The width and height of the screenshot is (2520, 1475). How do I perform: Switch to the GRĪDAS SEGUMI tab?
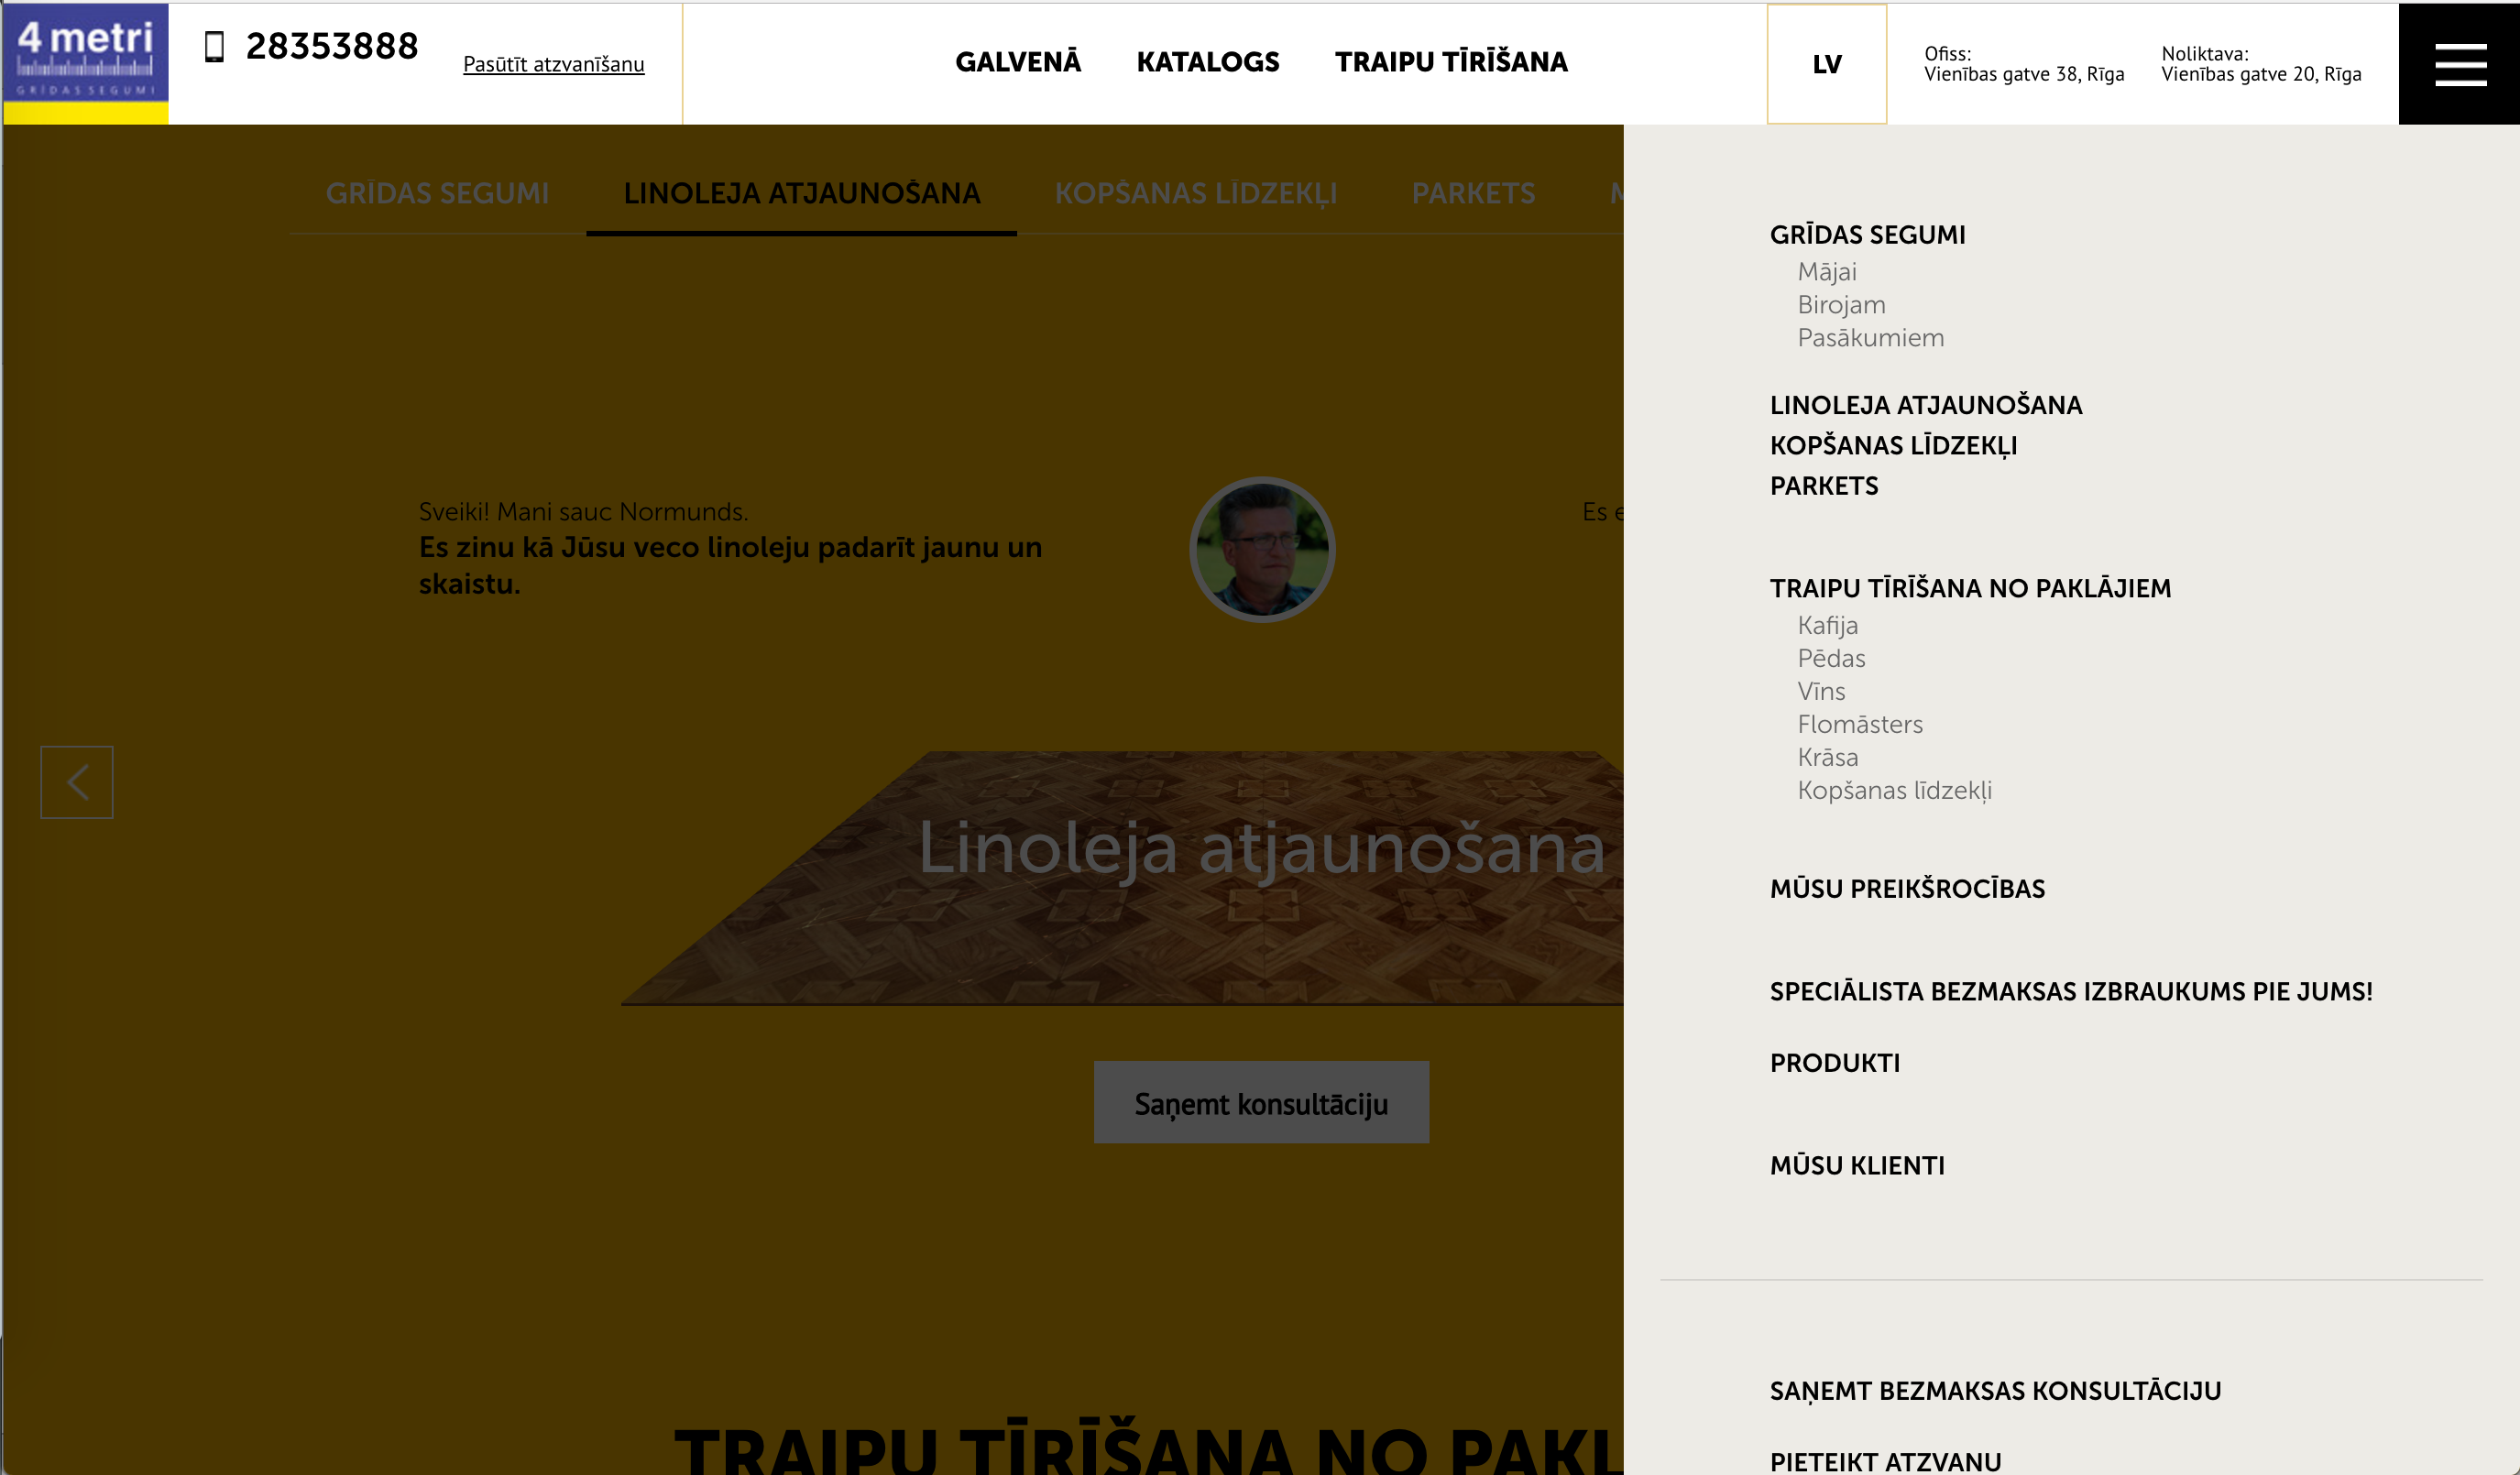437,193
